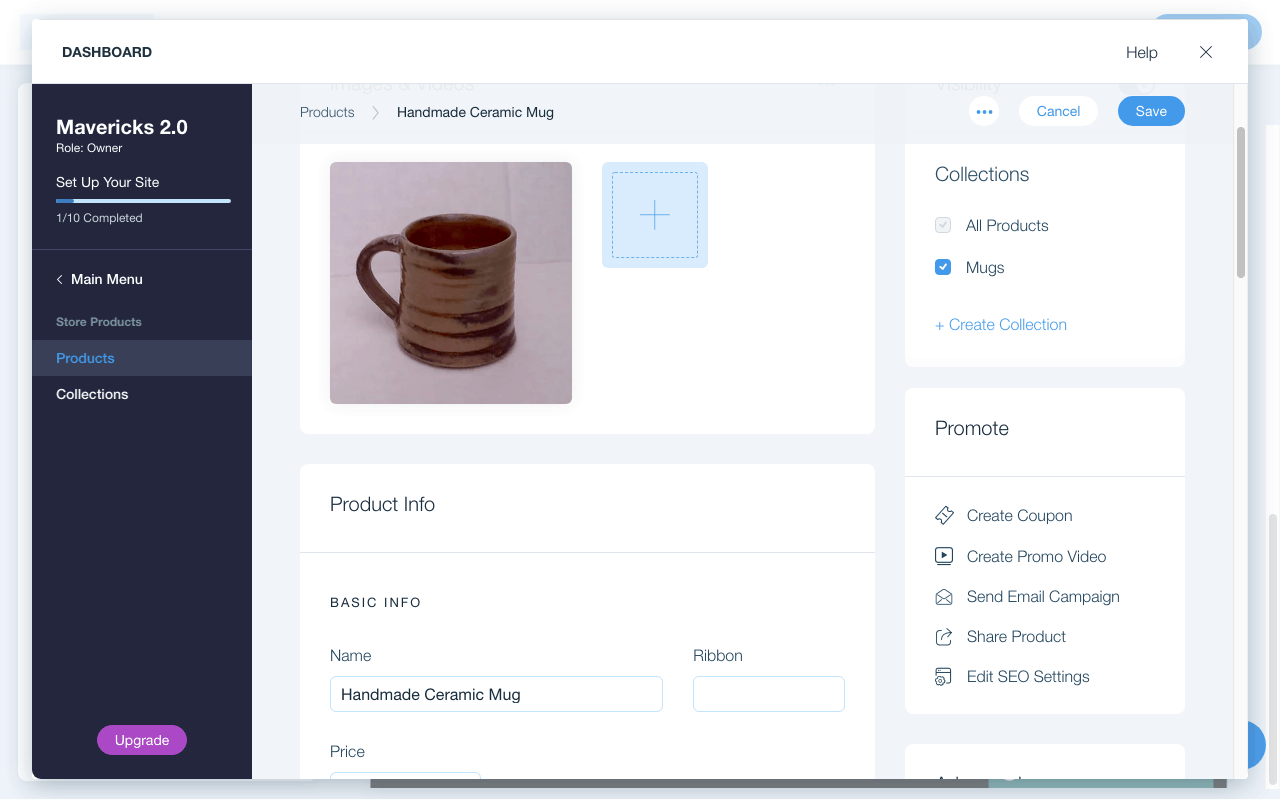Open Edit SEO Settings link

(x=1028, y=677)
